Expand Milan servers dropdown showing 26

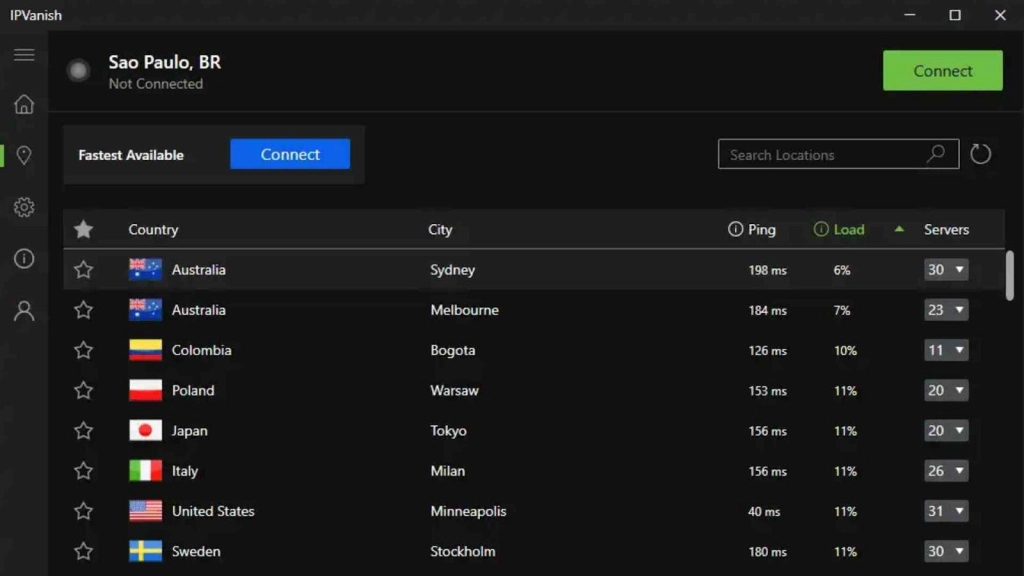[946, 471]
